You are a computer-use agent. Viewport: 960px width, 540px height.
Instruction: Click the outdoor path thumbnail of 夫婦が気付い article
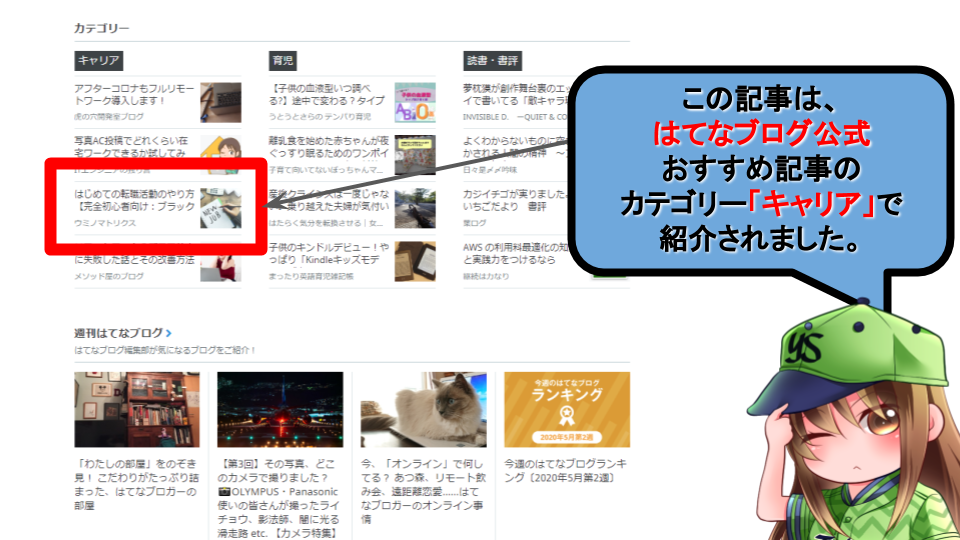click(415, 208)
